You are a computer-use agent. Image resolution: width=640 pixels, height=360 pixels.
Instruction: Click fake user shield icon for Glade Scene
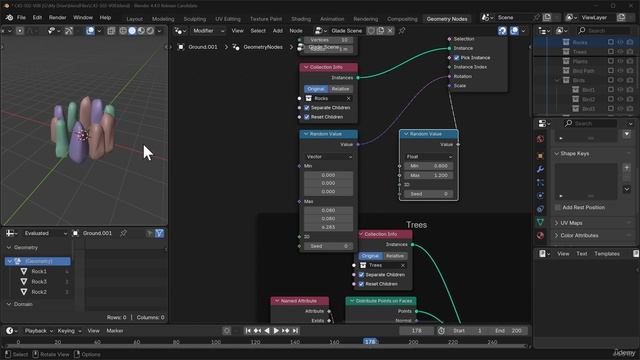point(371,31)
